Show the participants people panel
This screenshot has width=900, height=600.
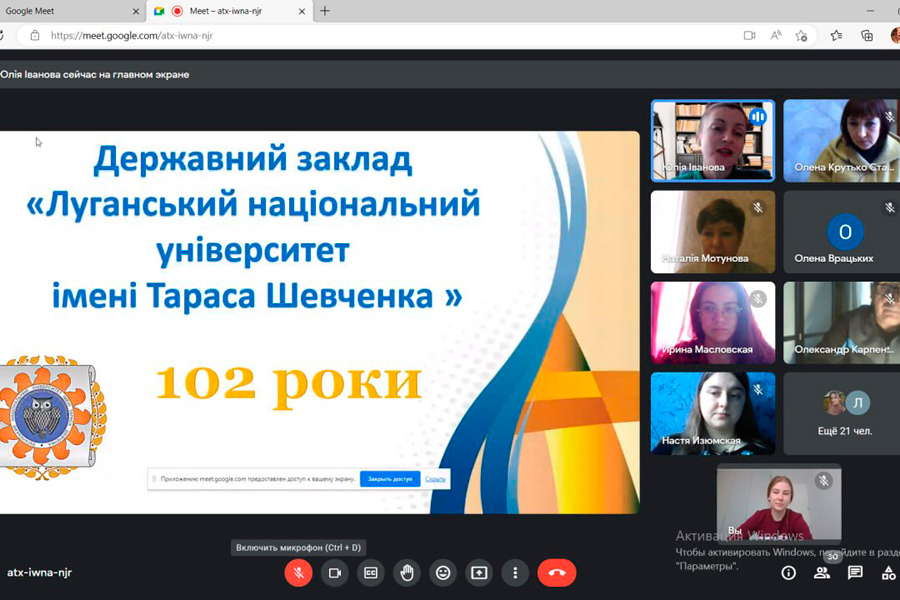tap(822, 572)
